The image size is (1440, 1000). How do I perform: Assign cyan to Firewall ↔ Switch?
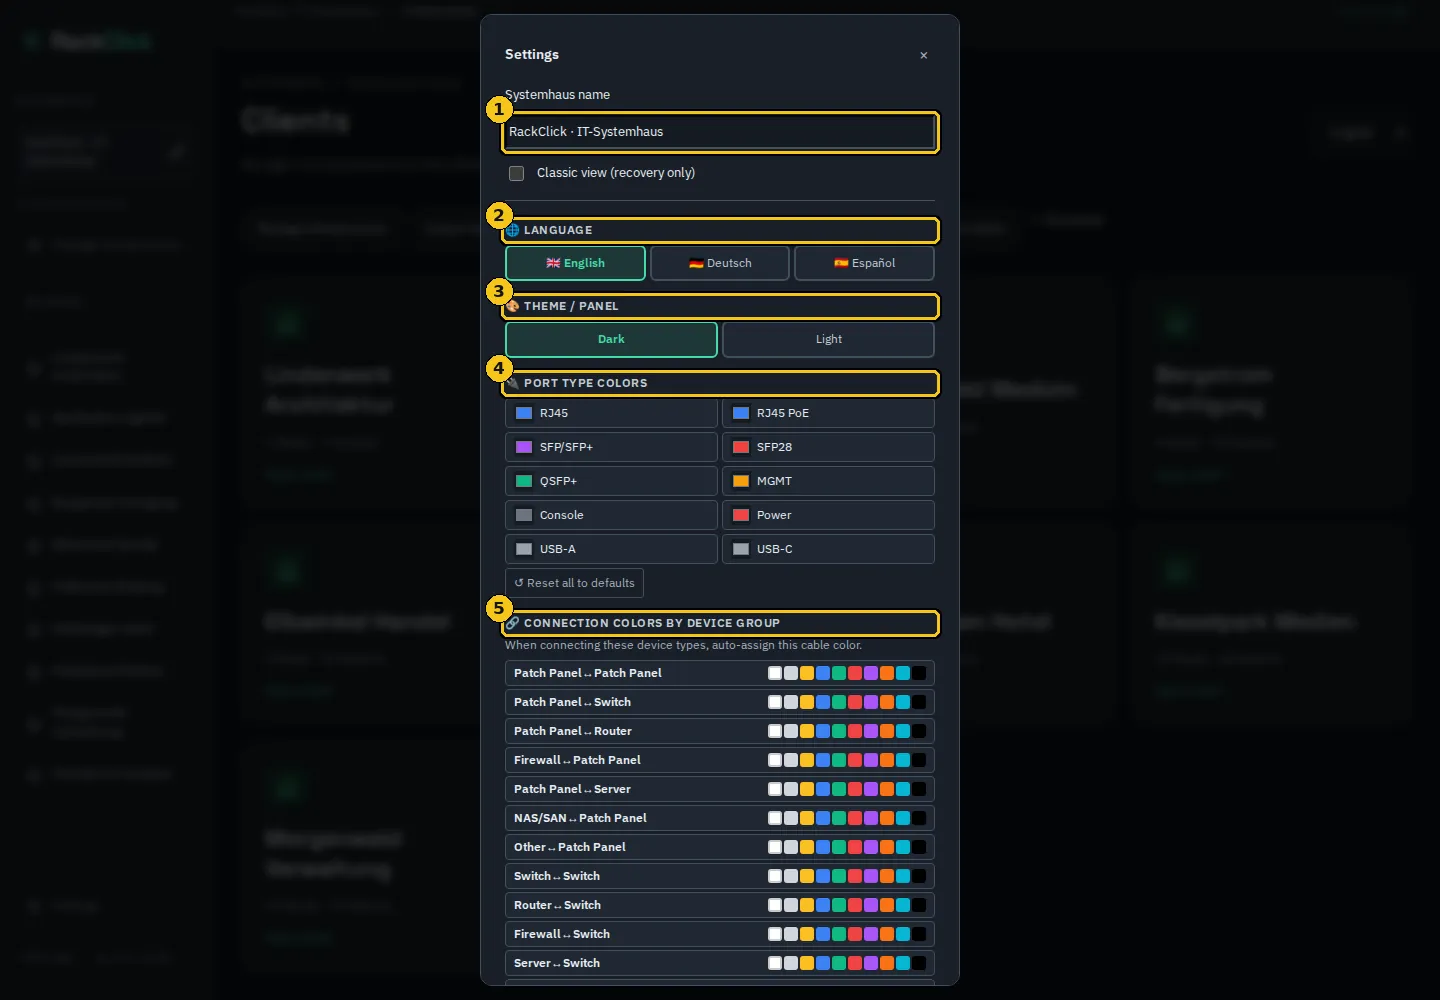[903, 934]
